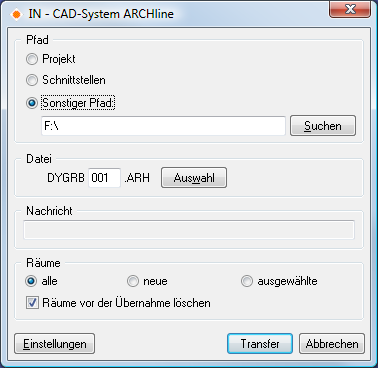Select the Projekt path radio button

tap(32, 59)
